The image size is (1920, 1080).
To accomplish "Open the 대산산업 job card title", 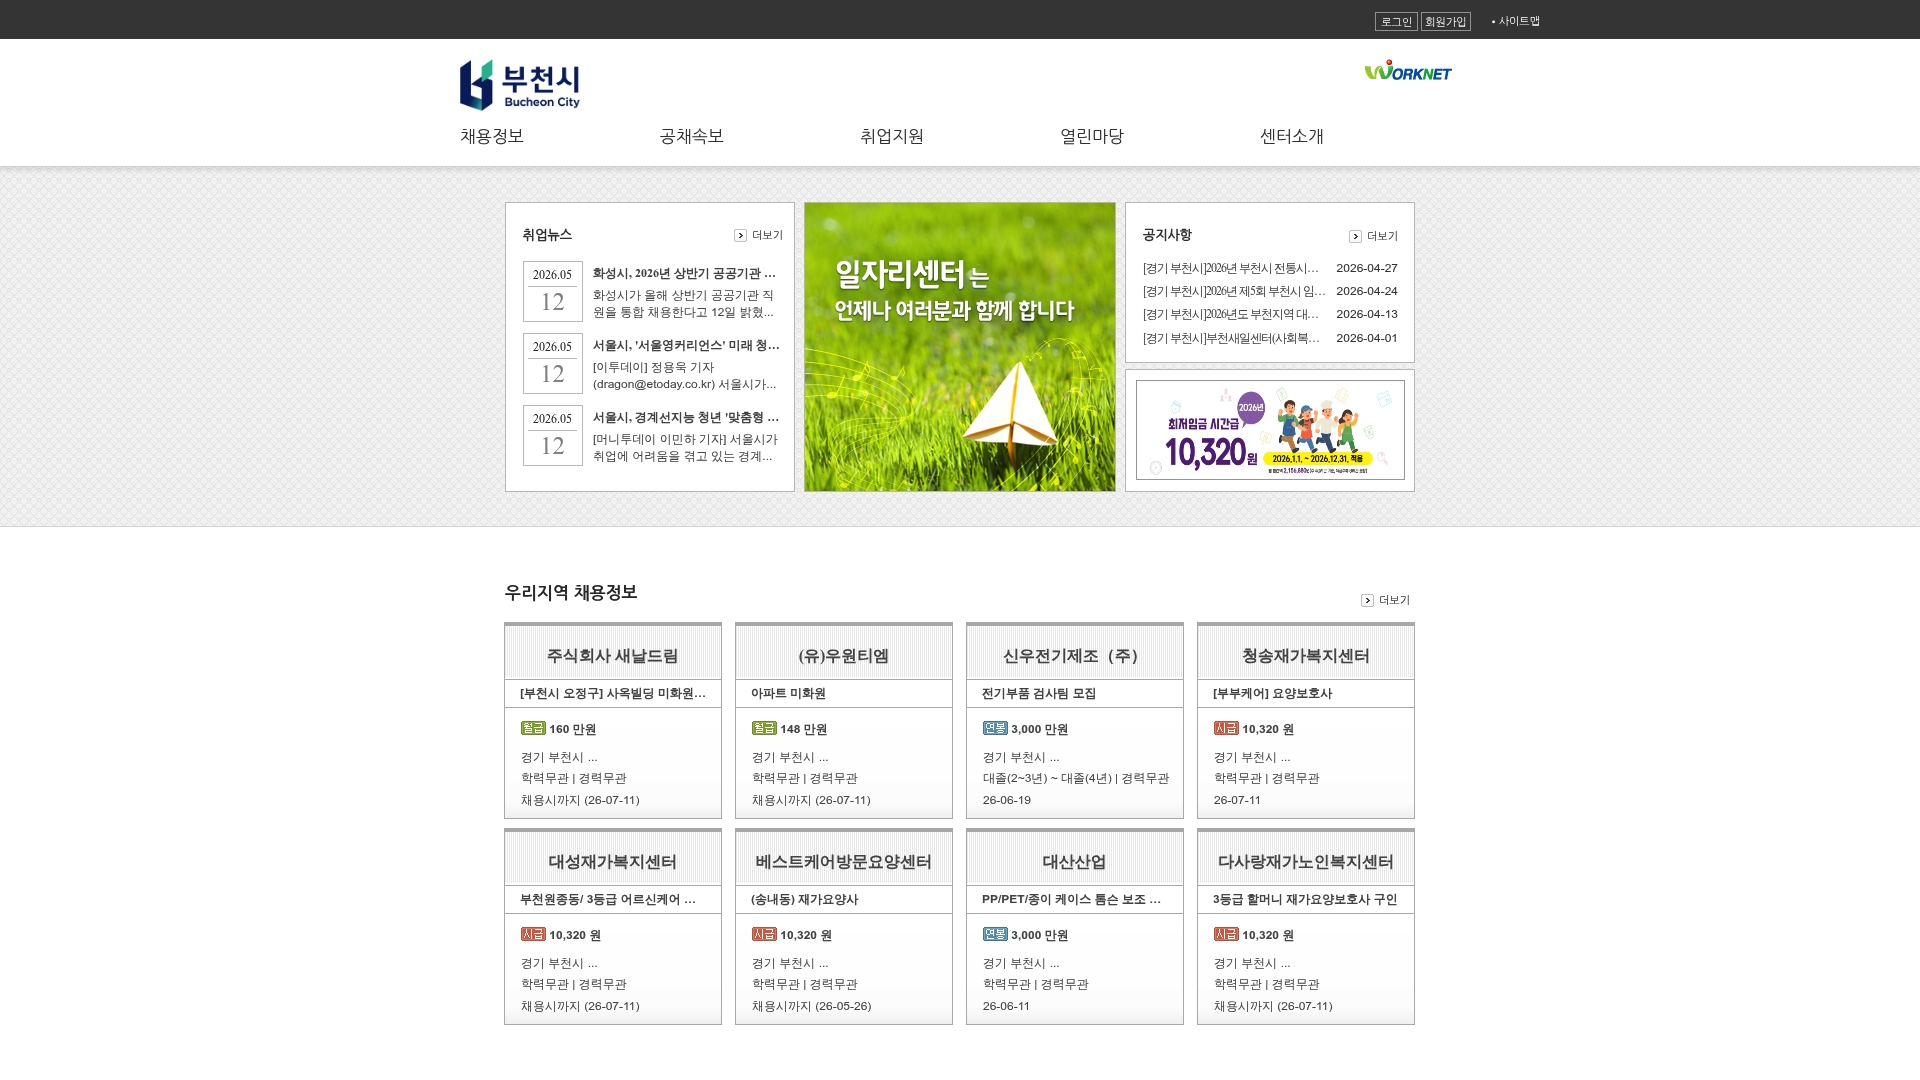I will [x=1075, y=862].
